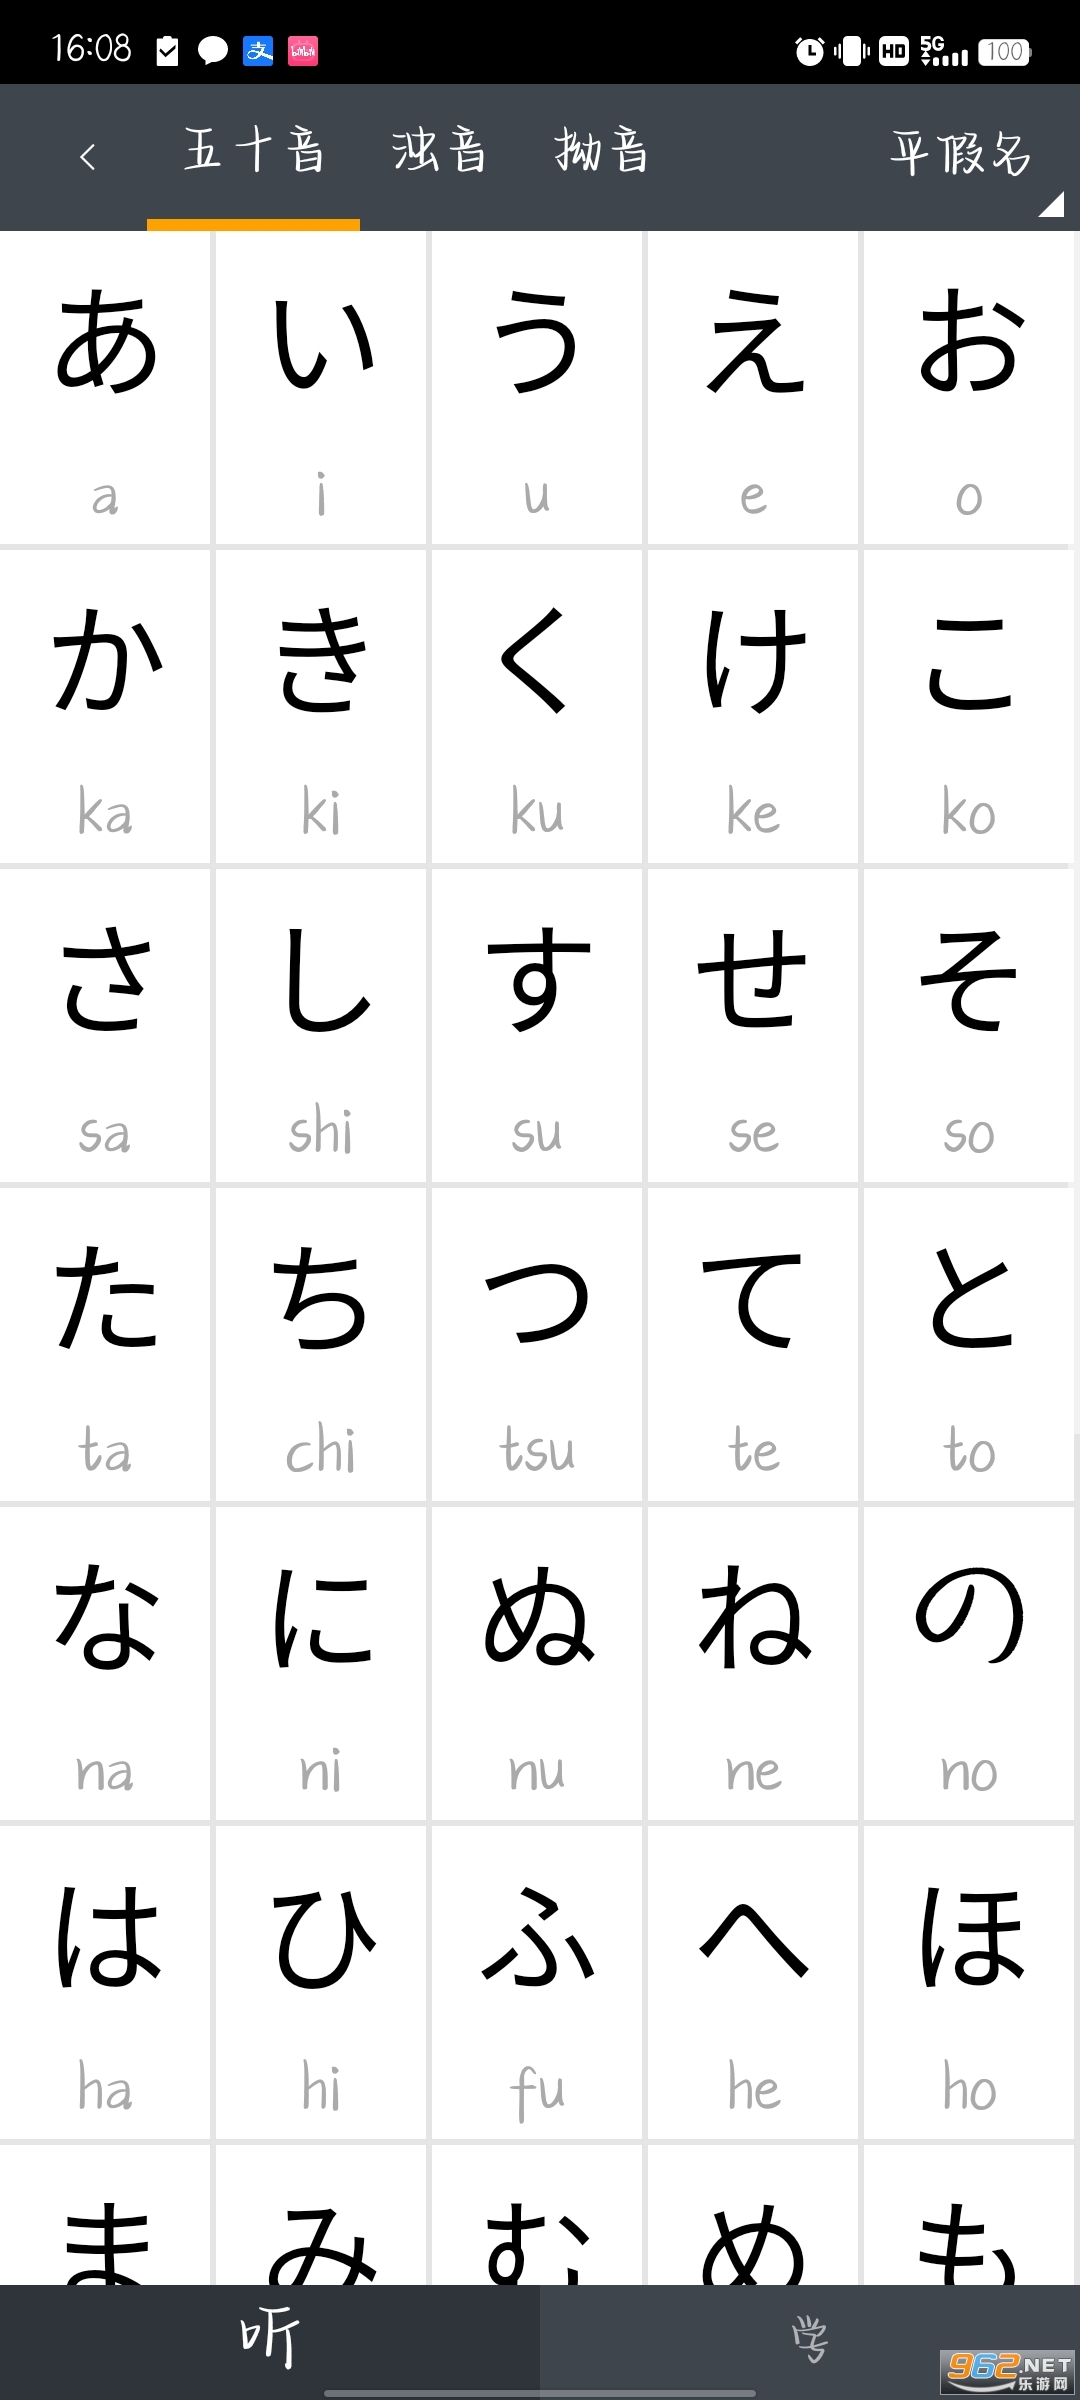
Task: Tap the battery indicator showing 100
Action: click(x=1005, y=51)
